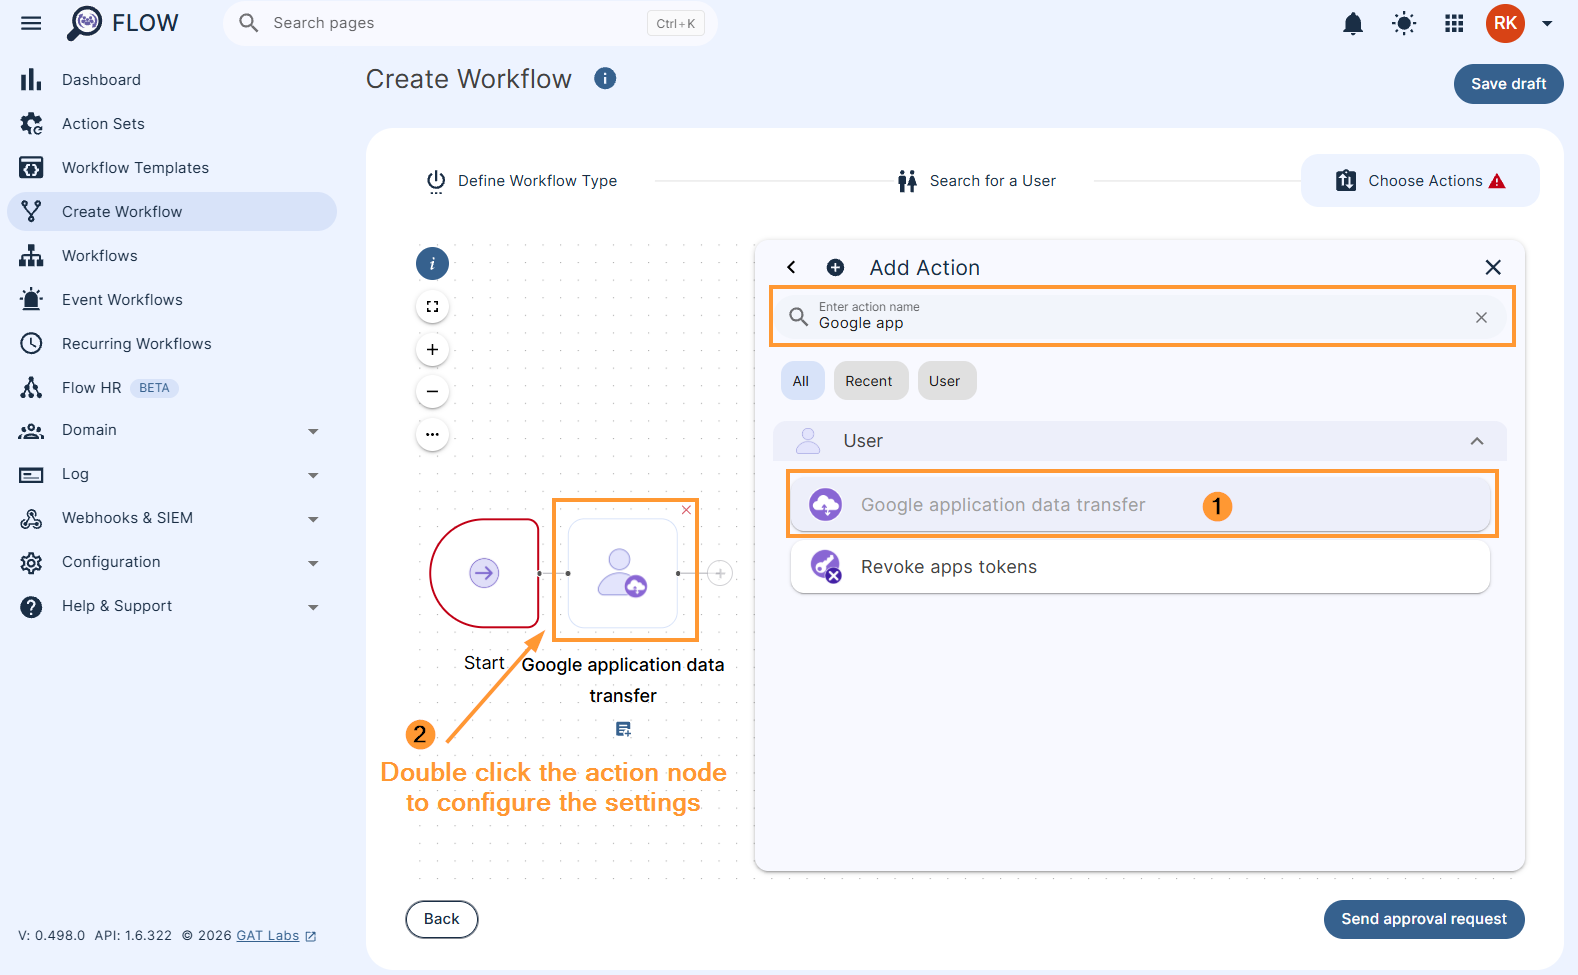Select Google application data transfer node
Viewport: 1578px width, 975px height.
tap(623, 573)
